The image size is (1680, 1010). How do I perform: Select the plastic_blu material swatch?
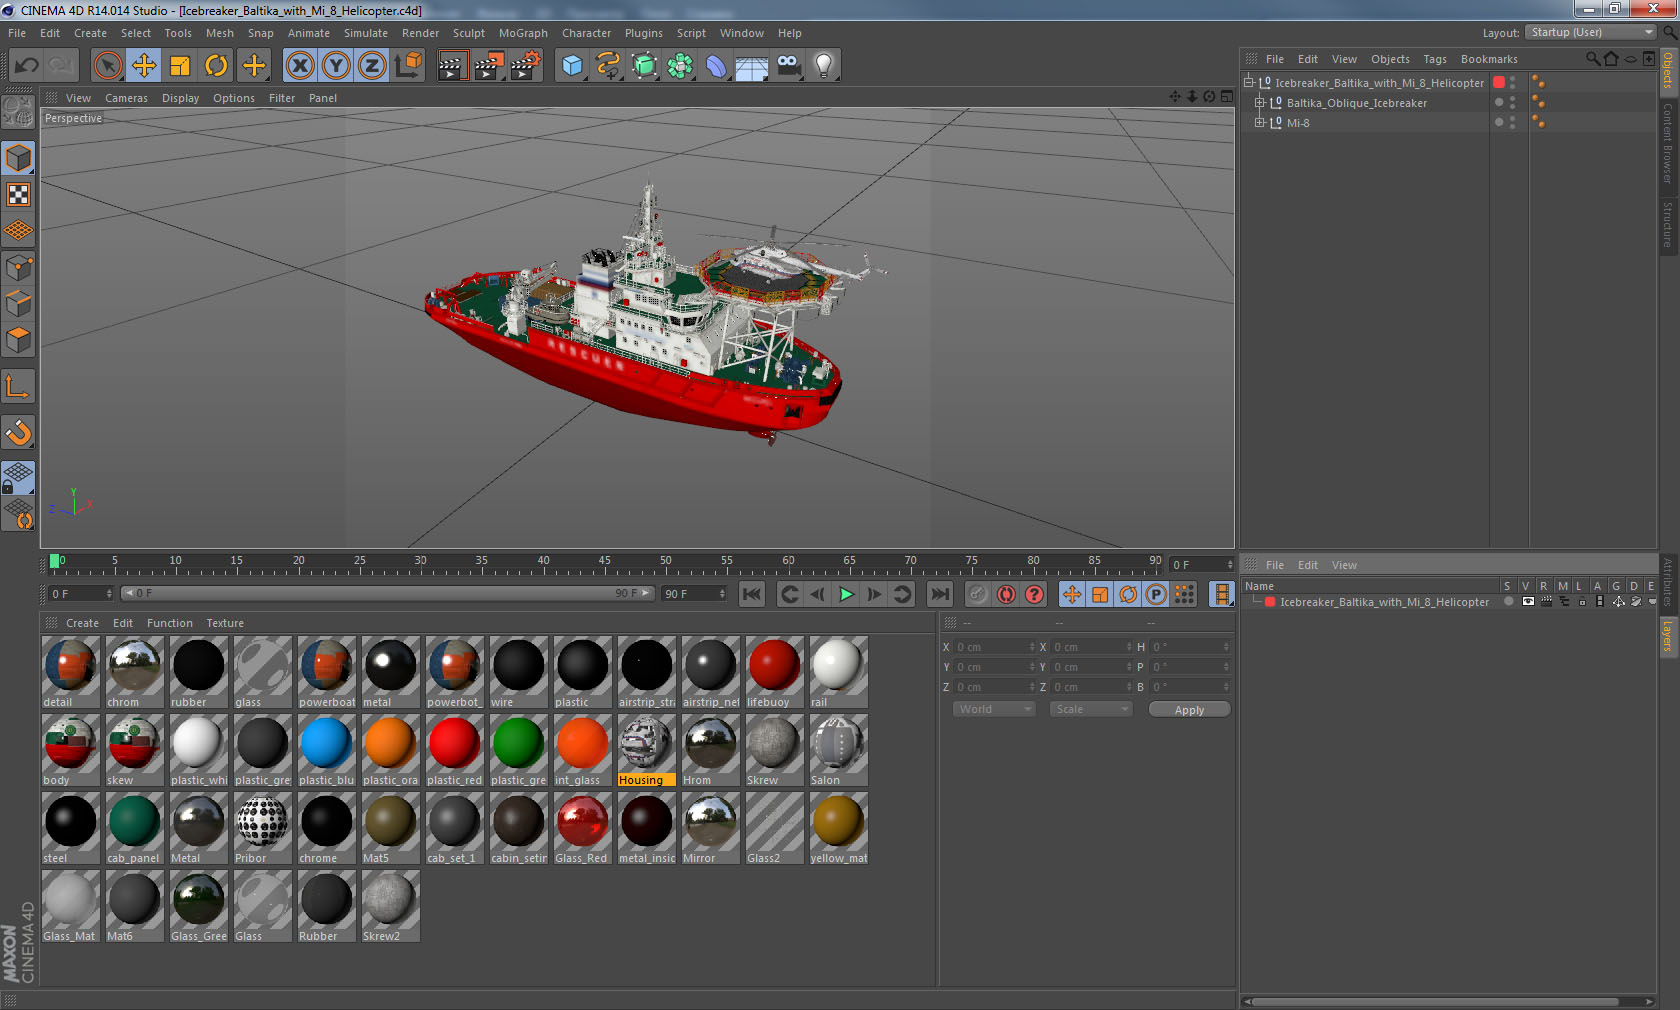[x=327, y=750]
